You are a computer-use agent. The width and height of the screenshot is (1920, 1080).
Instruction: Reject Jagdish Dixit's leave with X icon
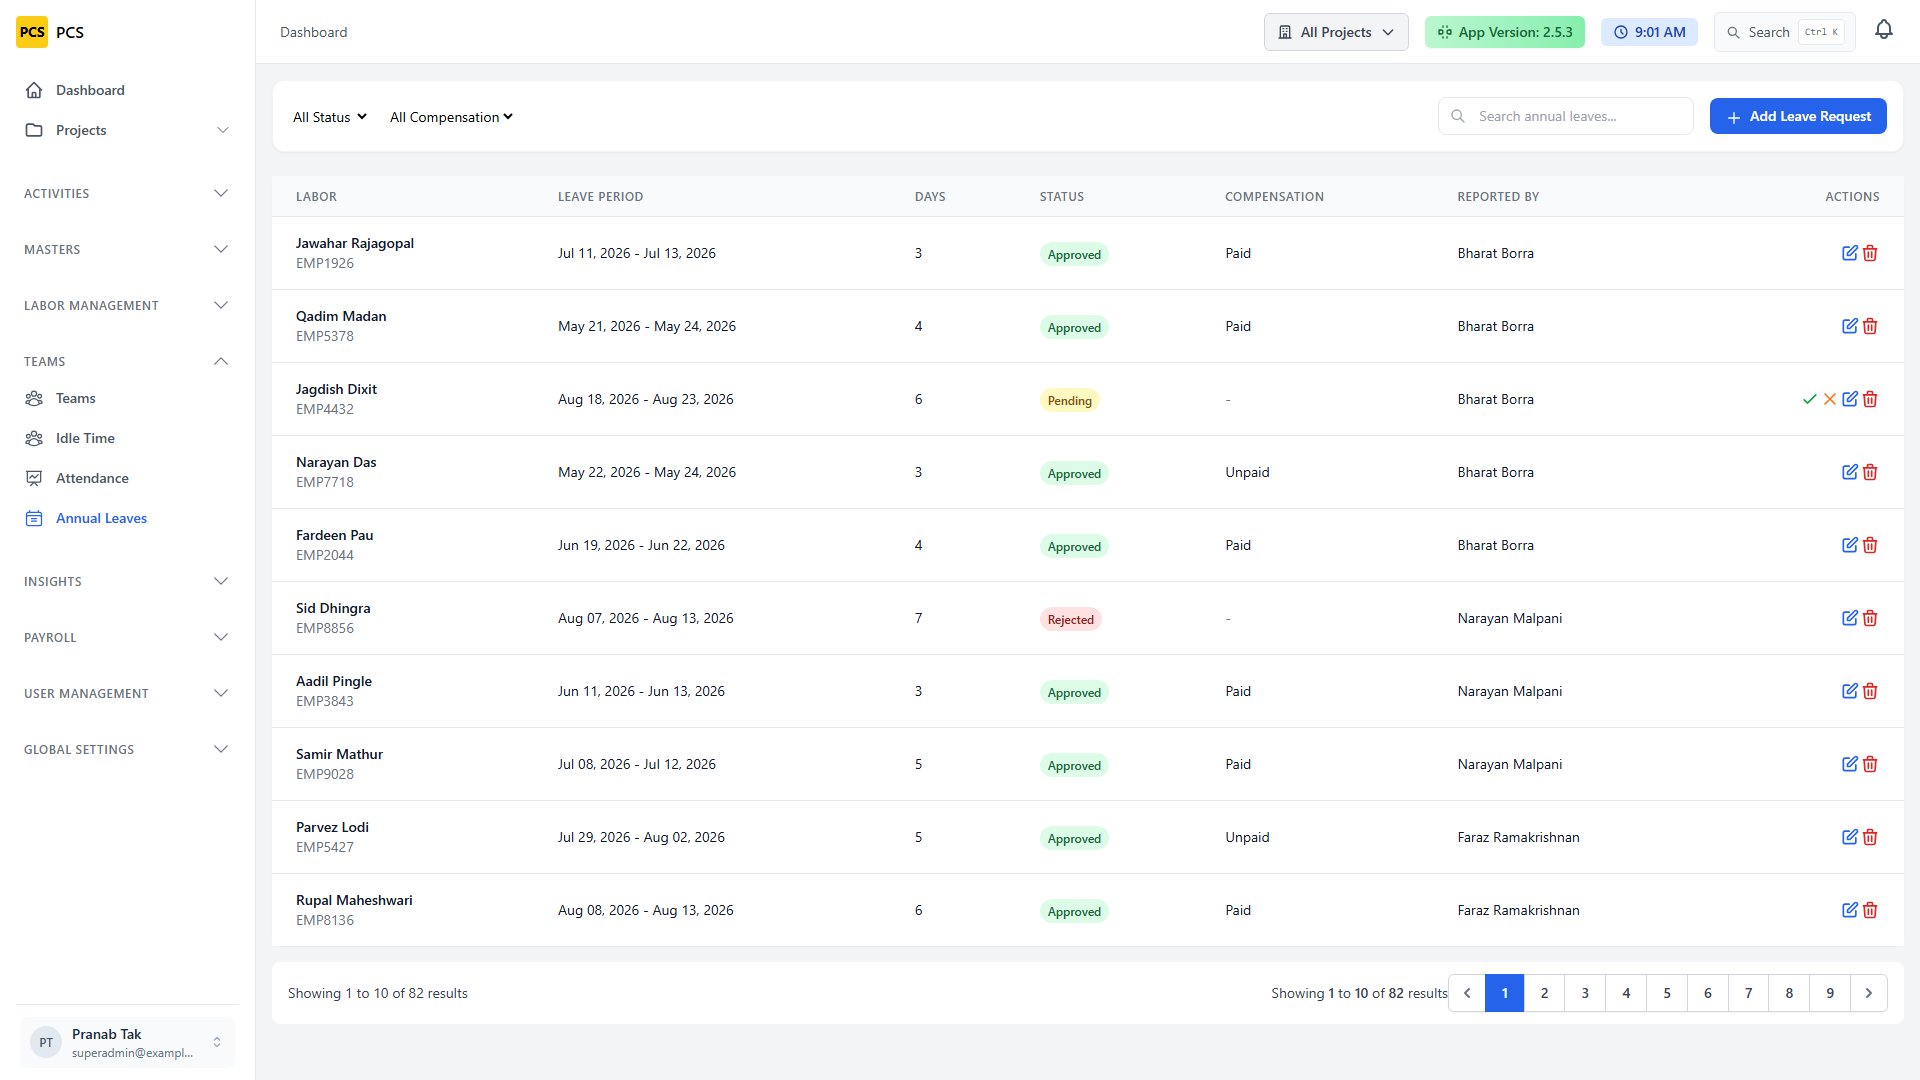[x=1829, y=399]
